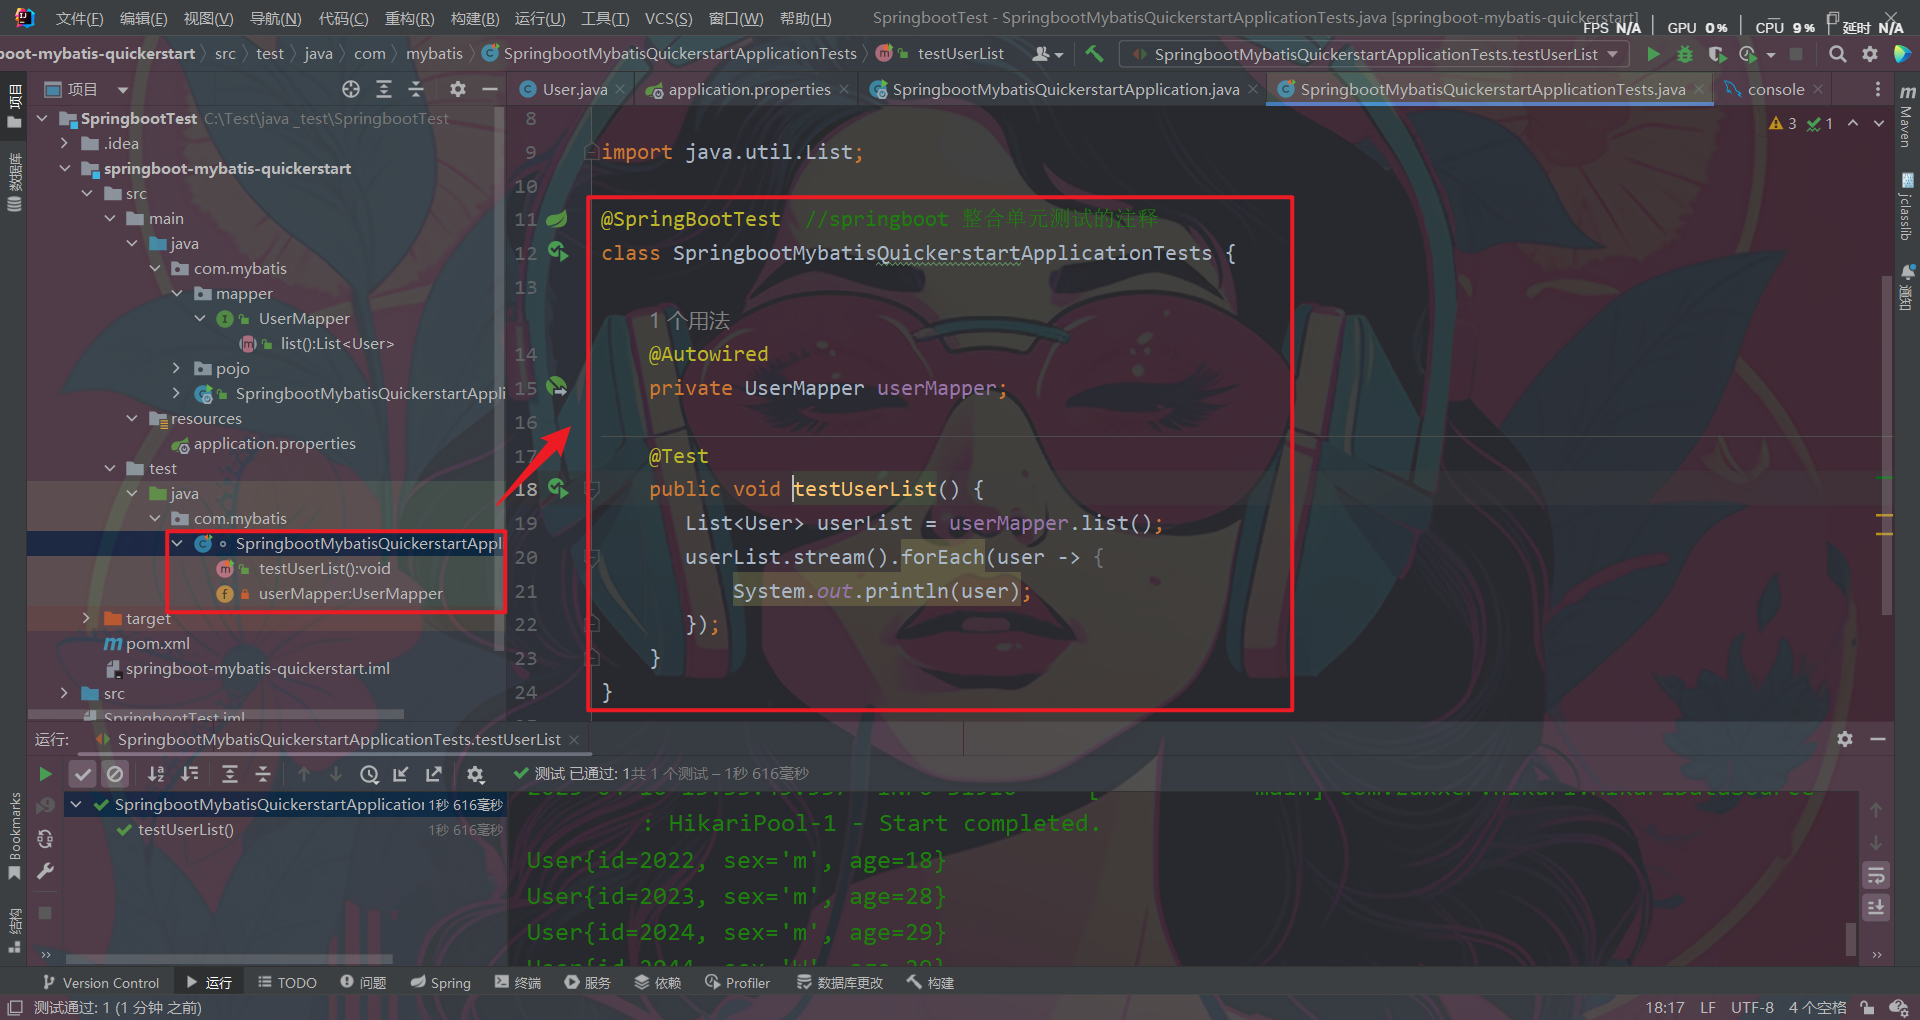Sort test results alphabetically
The image size is (1920, 1020).
point(156,774)
